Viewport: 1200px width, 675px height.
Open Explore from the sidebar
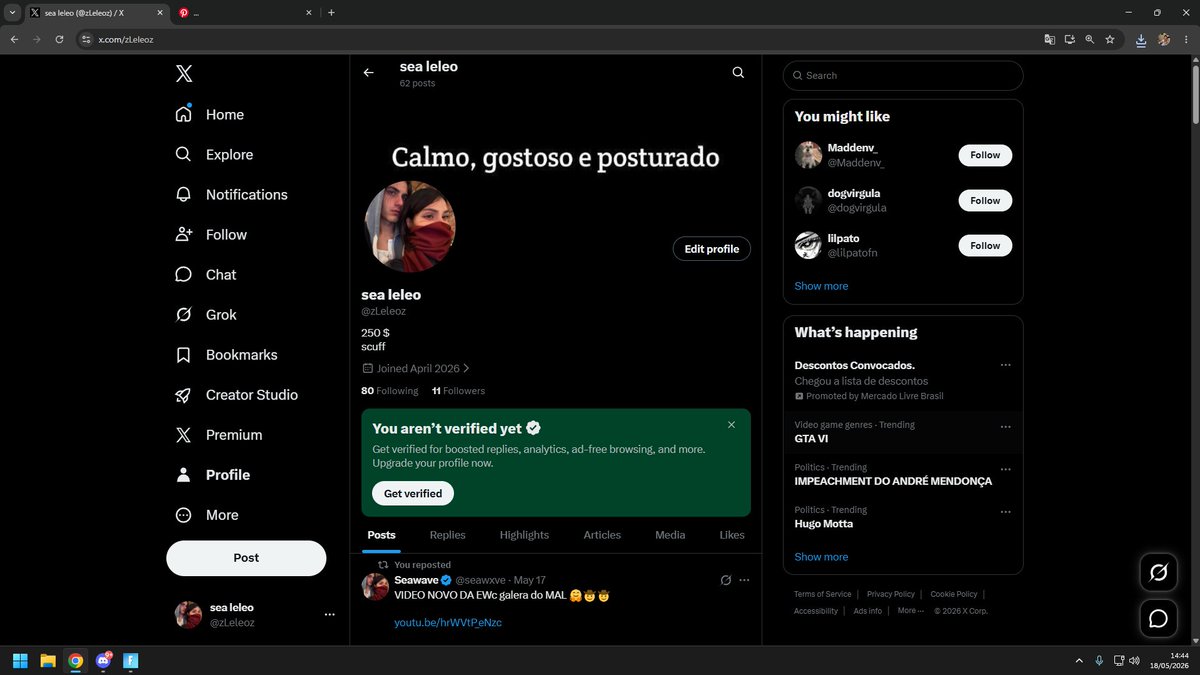tap(214, 155)
